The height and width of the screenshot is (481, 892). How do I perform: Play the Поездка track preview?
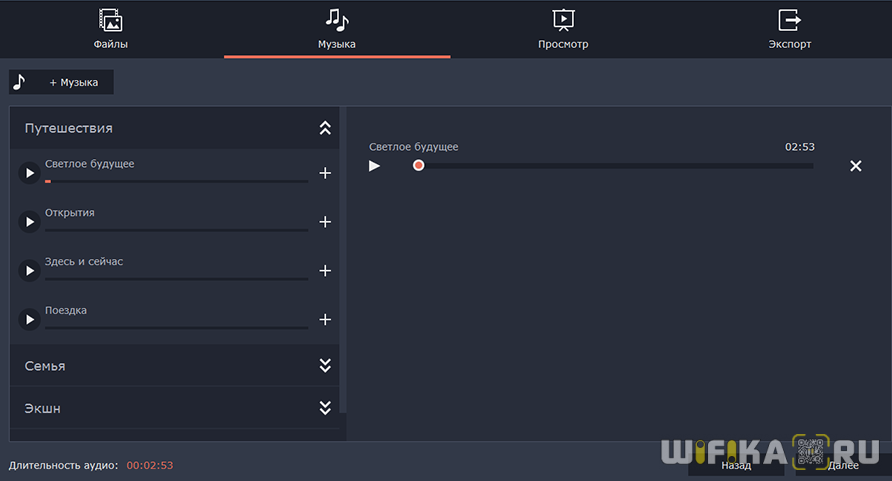click(30, 320)
